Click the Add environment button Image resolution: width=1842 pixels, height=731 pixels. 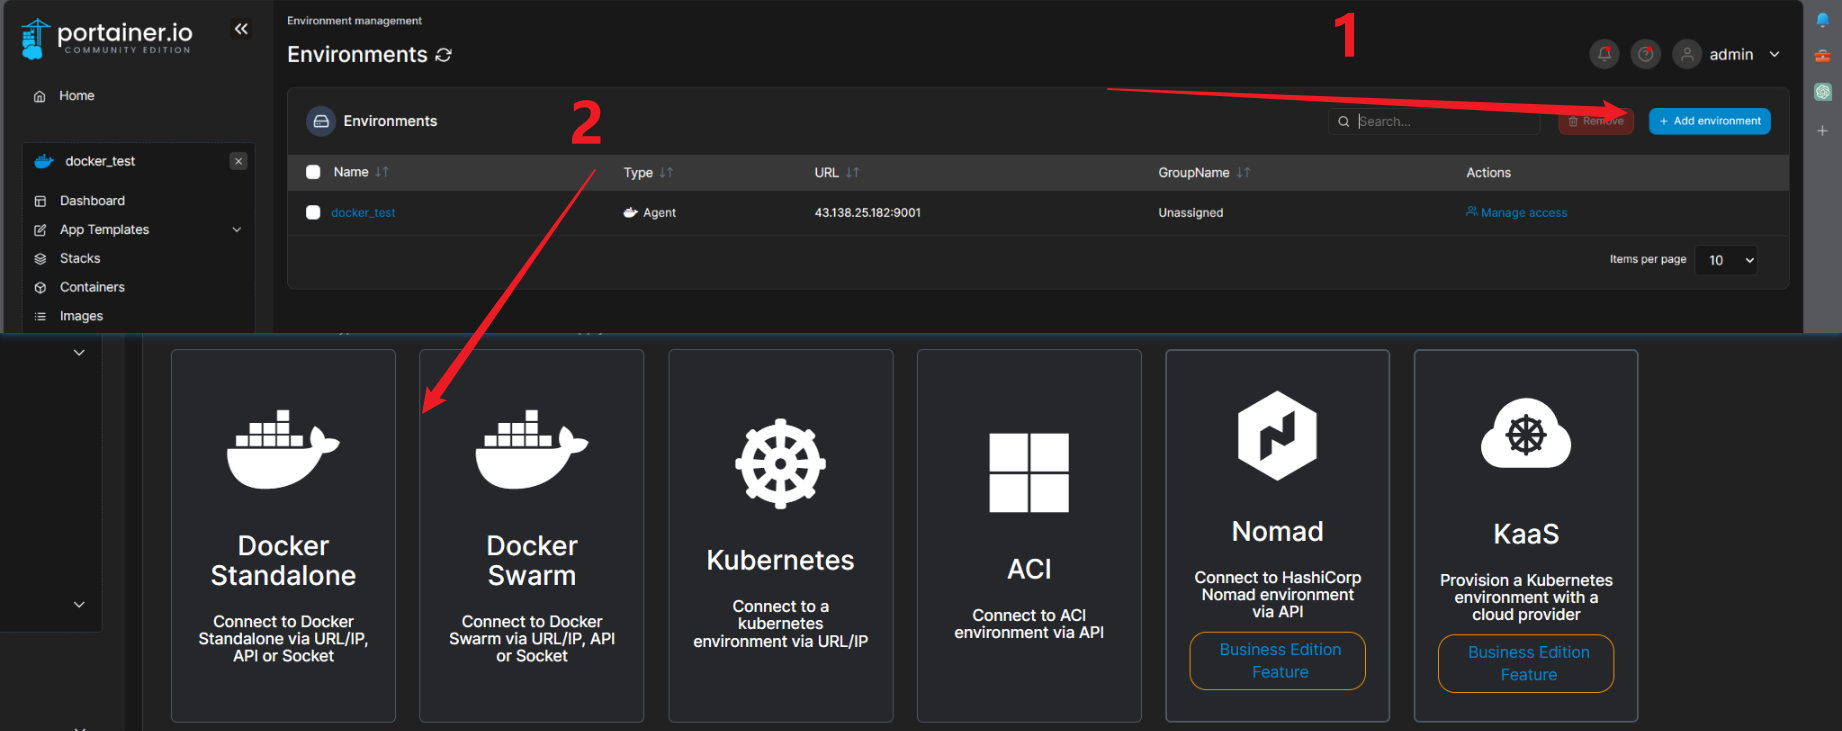click(1709, 121)
